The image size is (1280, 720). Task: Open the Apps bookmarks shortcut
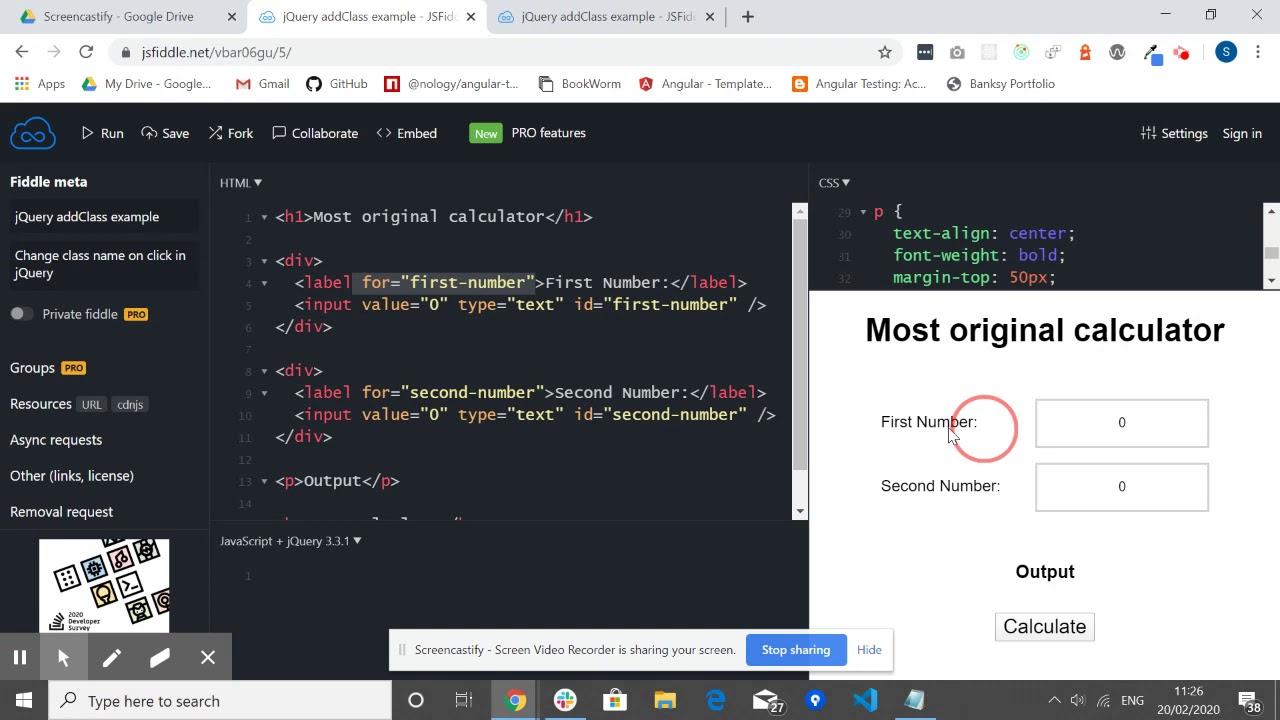point(40,84)
